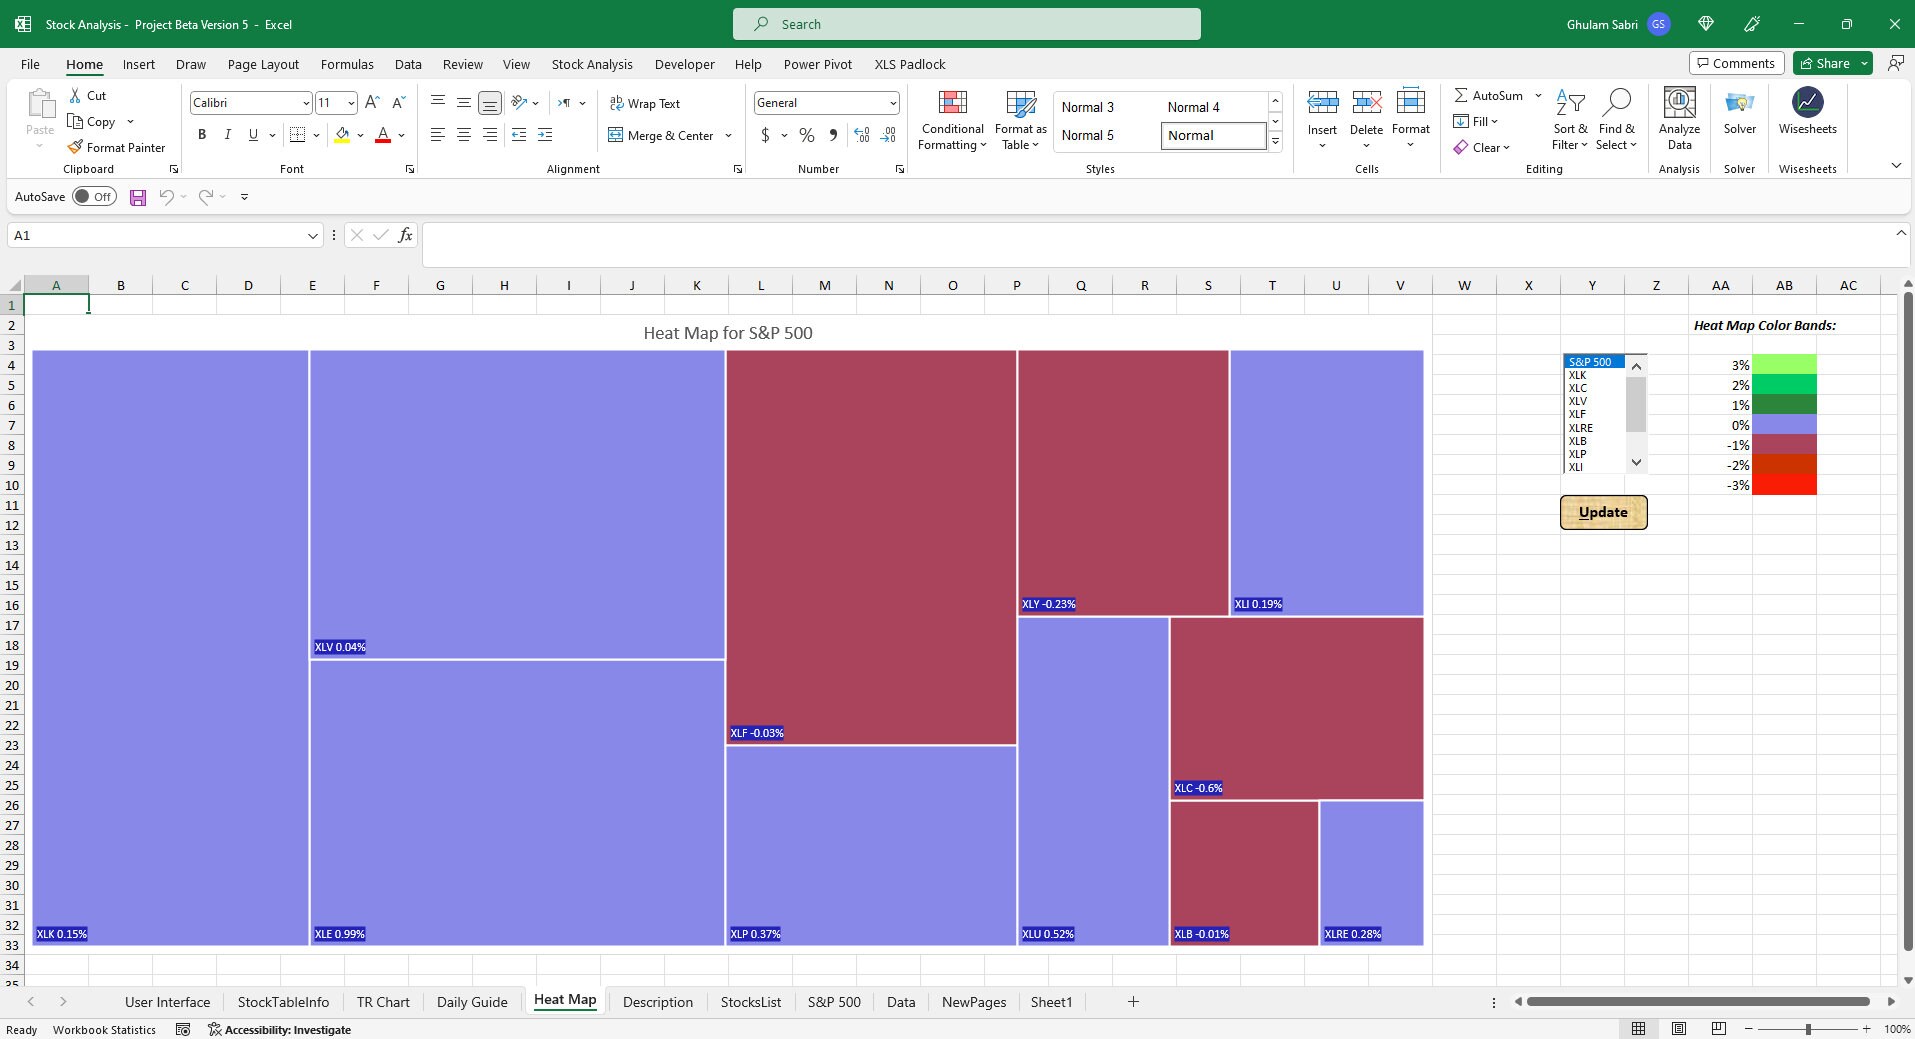Click the Percent Style icon
1915x1039 pixels.
tap(806, 135)
